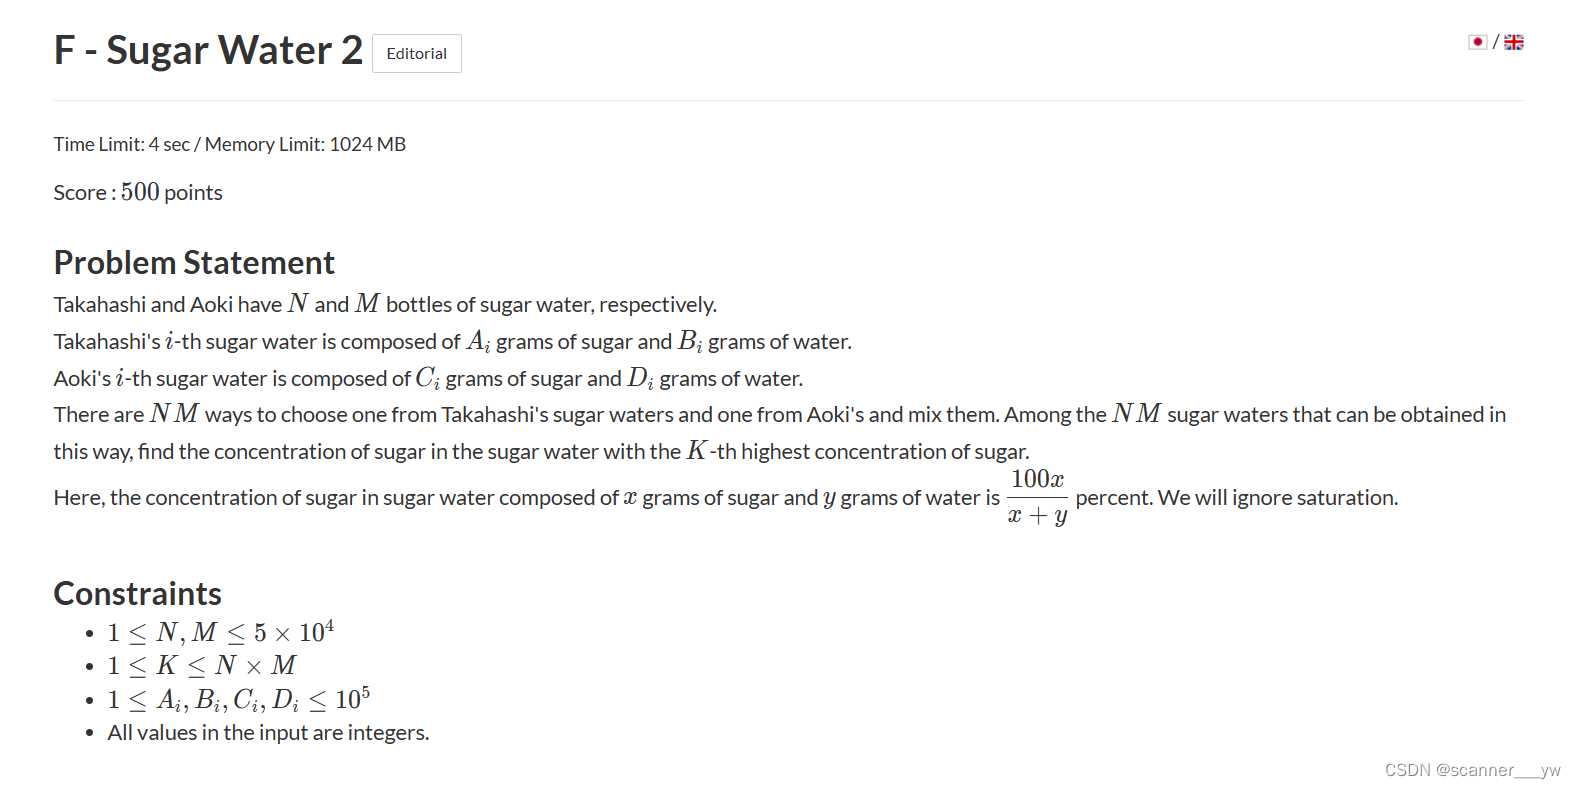The height and width of the screenshot is (789, 1576).
Task: Click the 'Takahashi and Aoki have N and M bottles' line
Action: (385, 304)
